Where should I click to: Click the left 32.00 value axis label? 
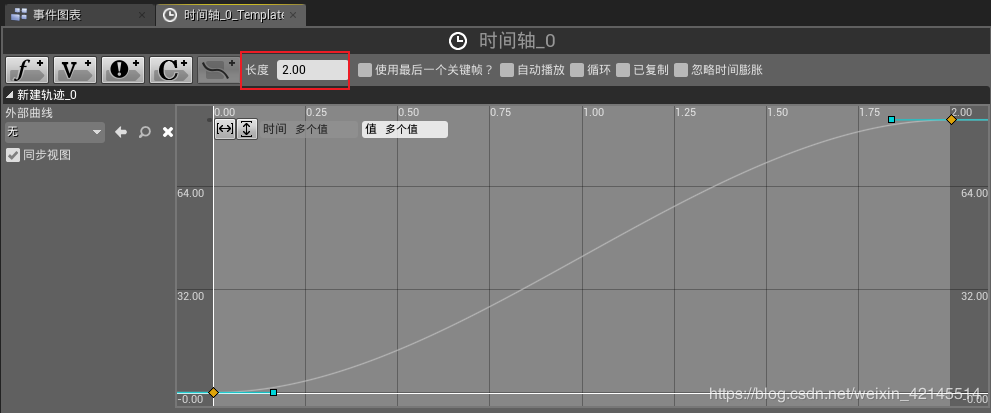[190, 296]
